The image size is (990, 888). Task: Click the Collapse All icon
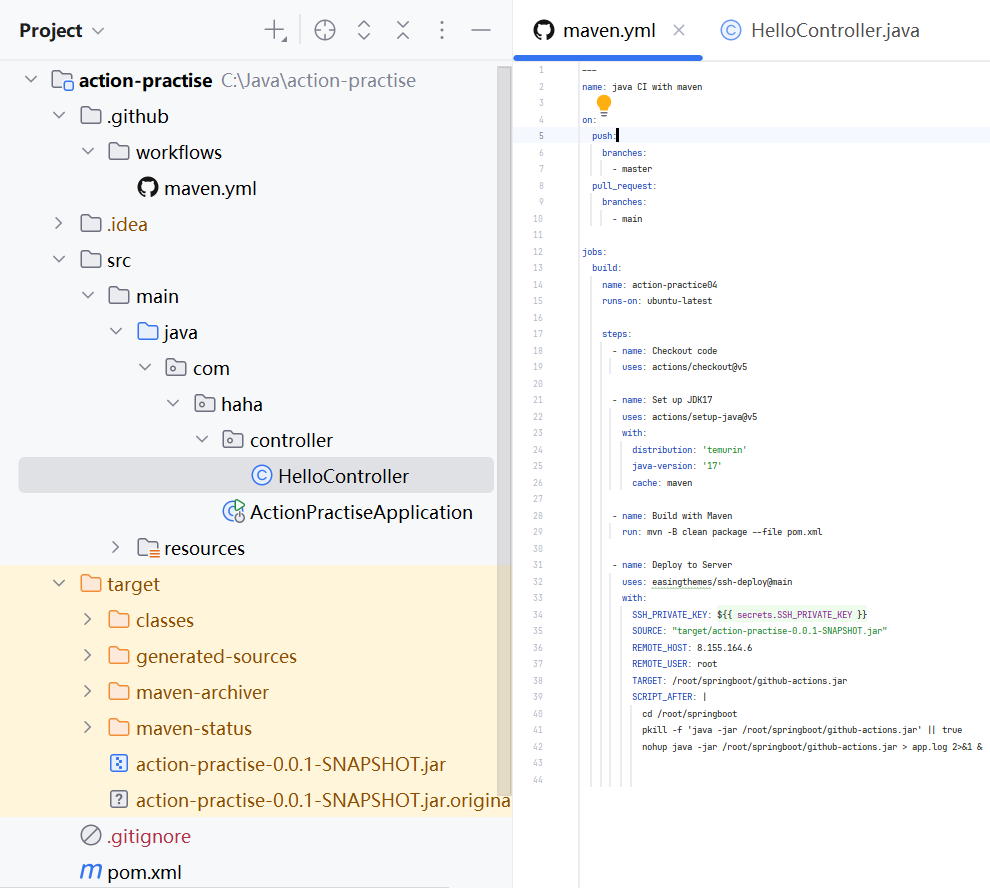point(403,30)
